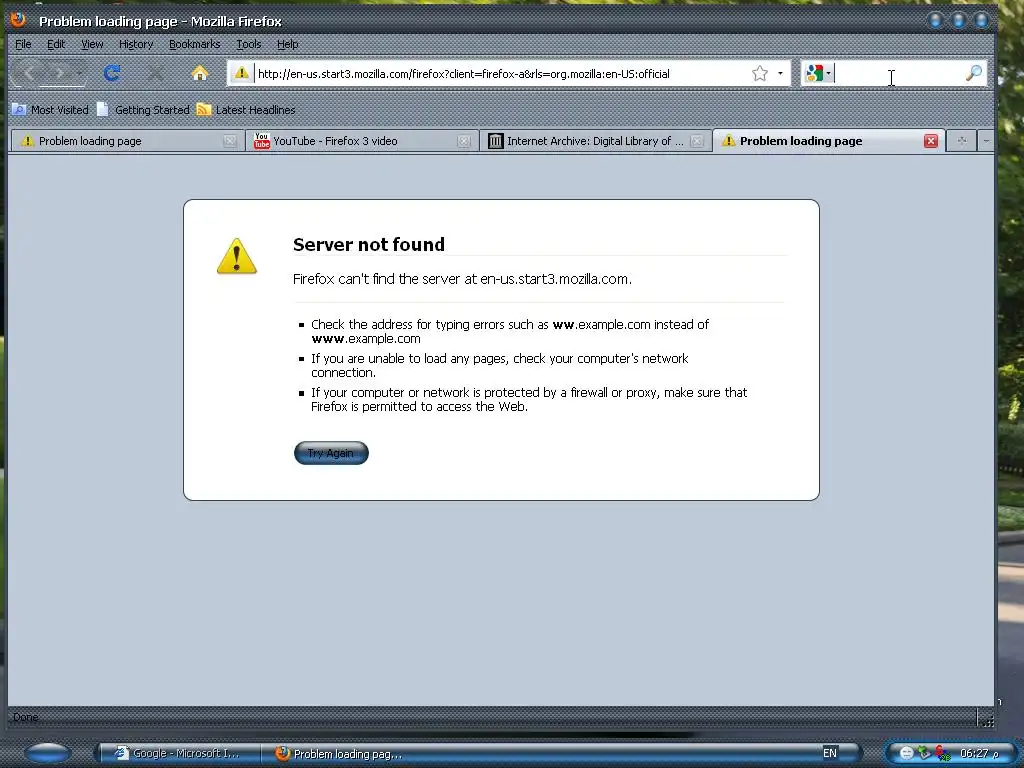Click the yellow warning triangle on error page
The width and height of the screenshot is (1024, 768).
click(x=236, y=256)
